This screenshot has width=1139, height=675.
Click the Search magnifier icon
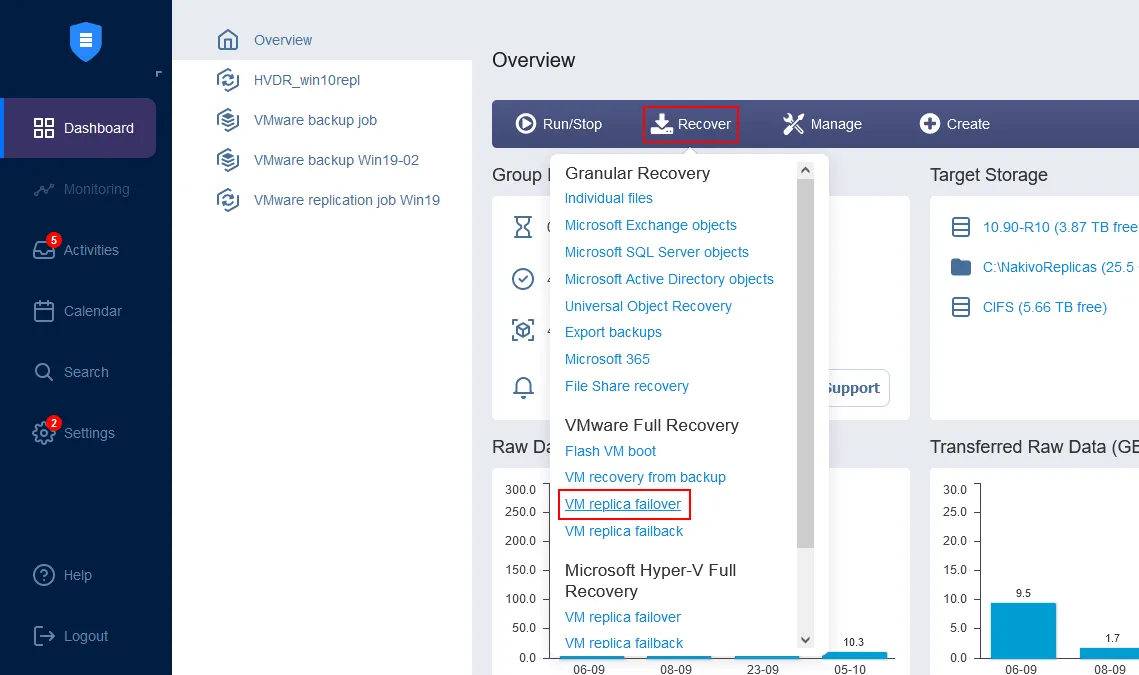coord(44,371)
